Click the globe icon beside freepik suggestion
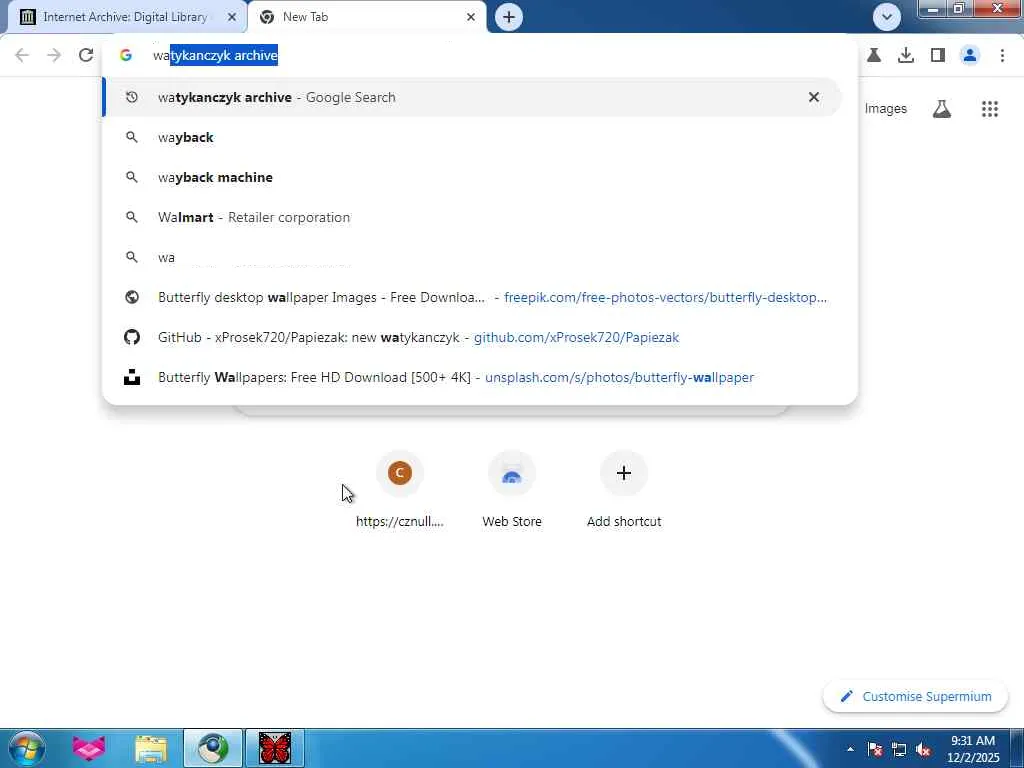Viewport: 1024px width, 768px height. point(132,297)
